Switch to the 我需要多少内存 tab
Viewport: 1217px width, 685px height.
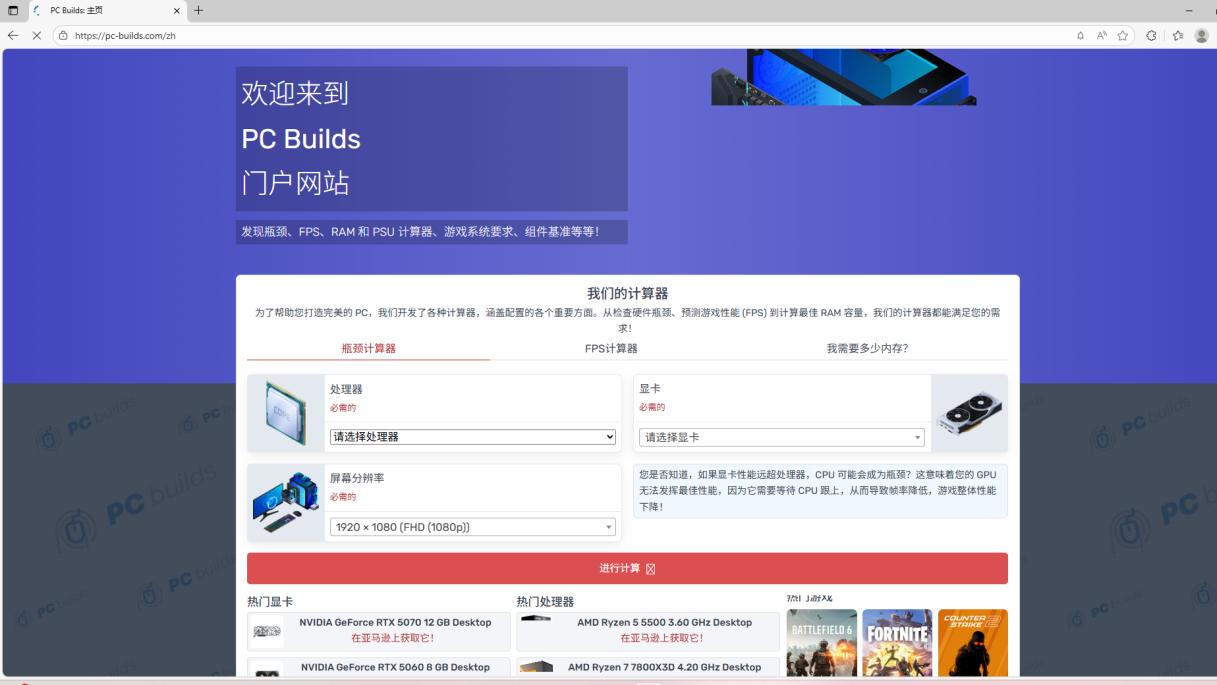869,349
